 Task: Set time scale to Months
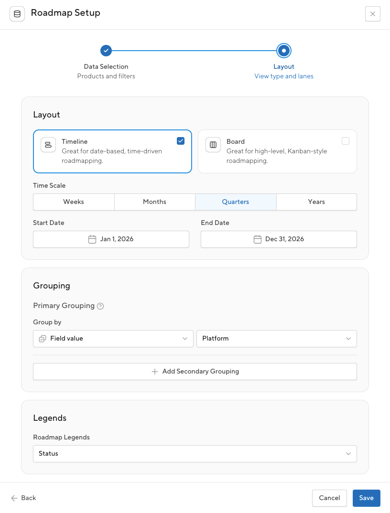(155, 202)
